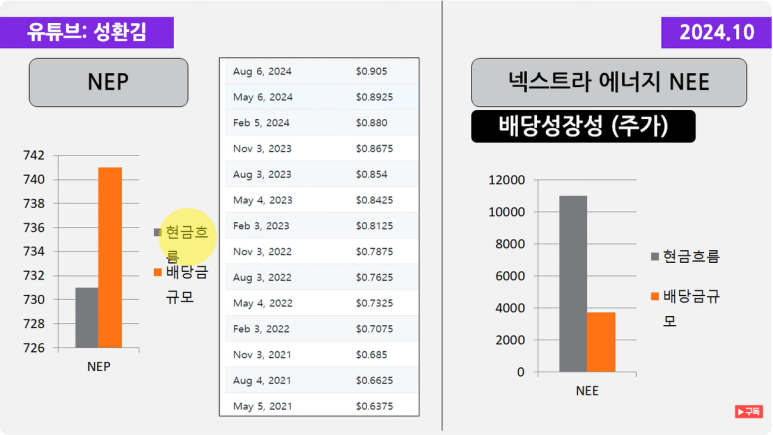The image size is (773, 435).
Task: Click the May 4, 2023 date cell
Action: pos(263,200)
